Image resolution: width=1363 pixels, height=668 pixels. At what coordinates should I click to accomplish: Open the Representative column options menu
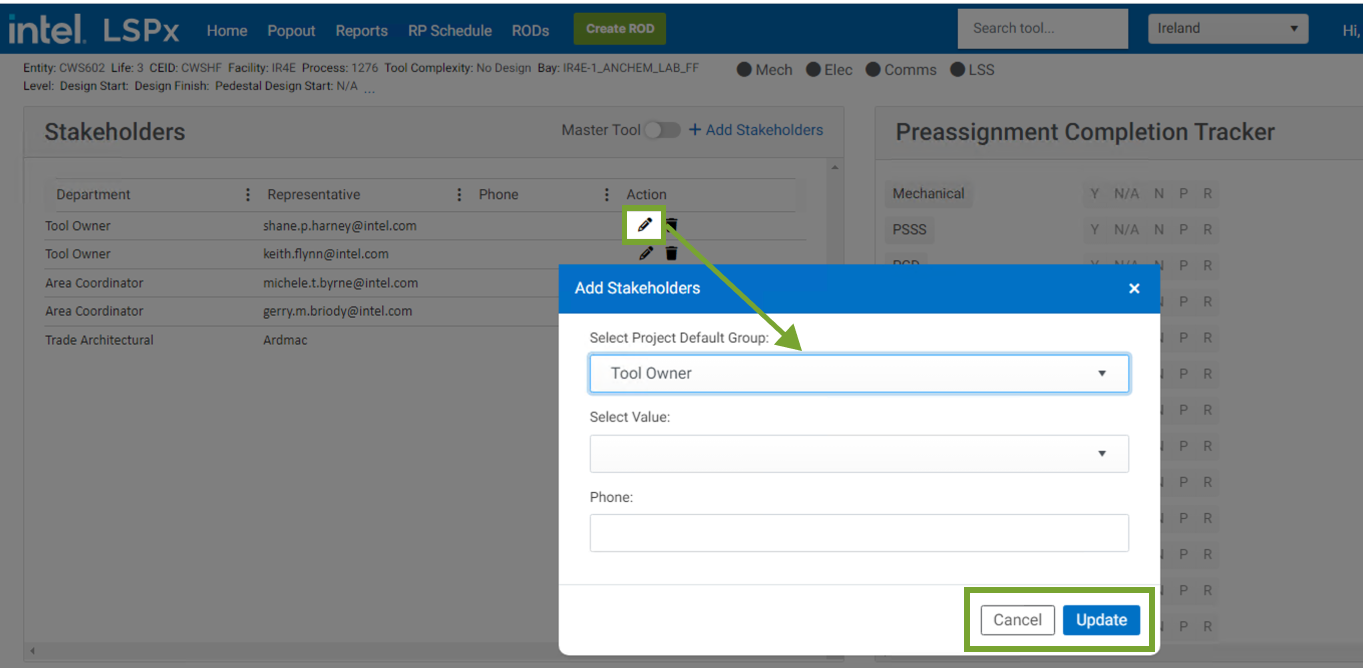tap(459, 195)
